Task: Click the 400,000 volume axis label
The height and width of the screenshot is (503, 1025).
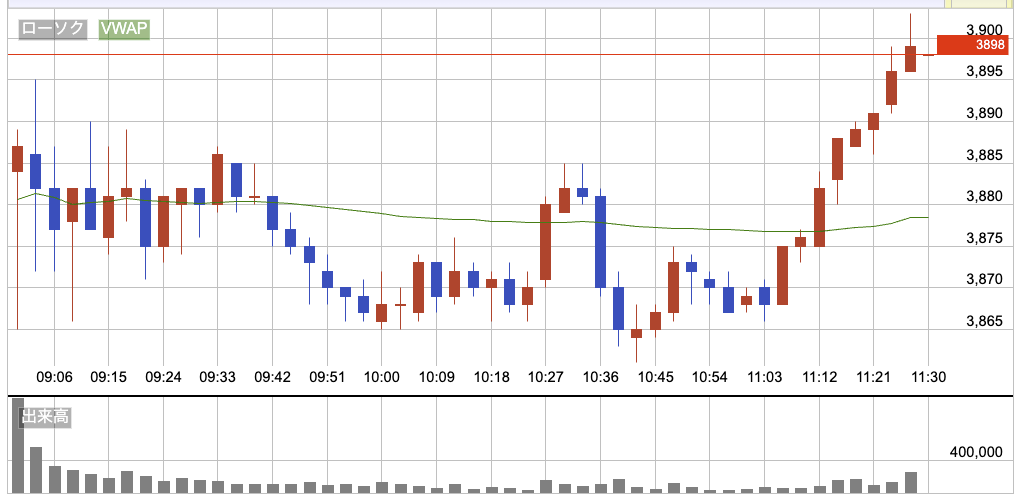Action: [x=975, y=453]
